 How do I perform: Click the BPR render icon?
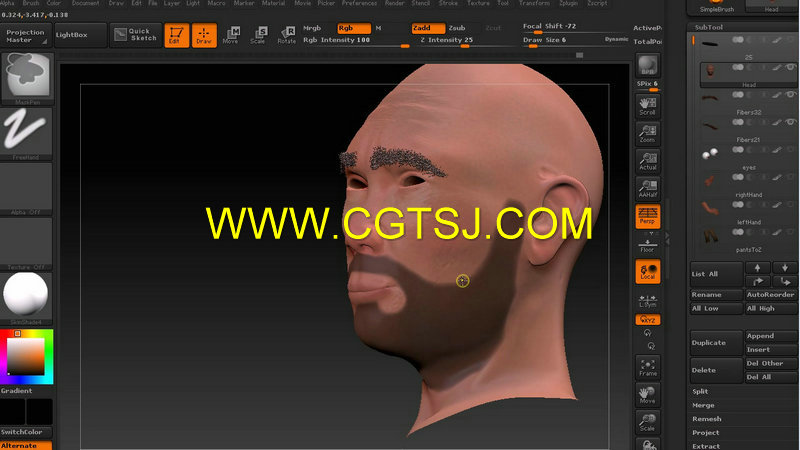pyautogui.click(x=648, y=65)
